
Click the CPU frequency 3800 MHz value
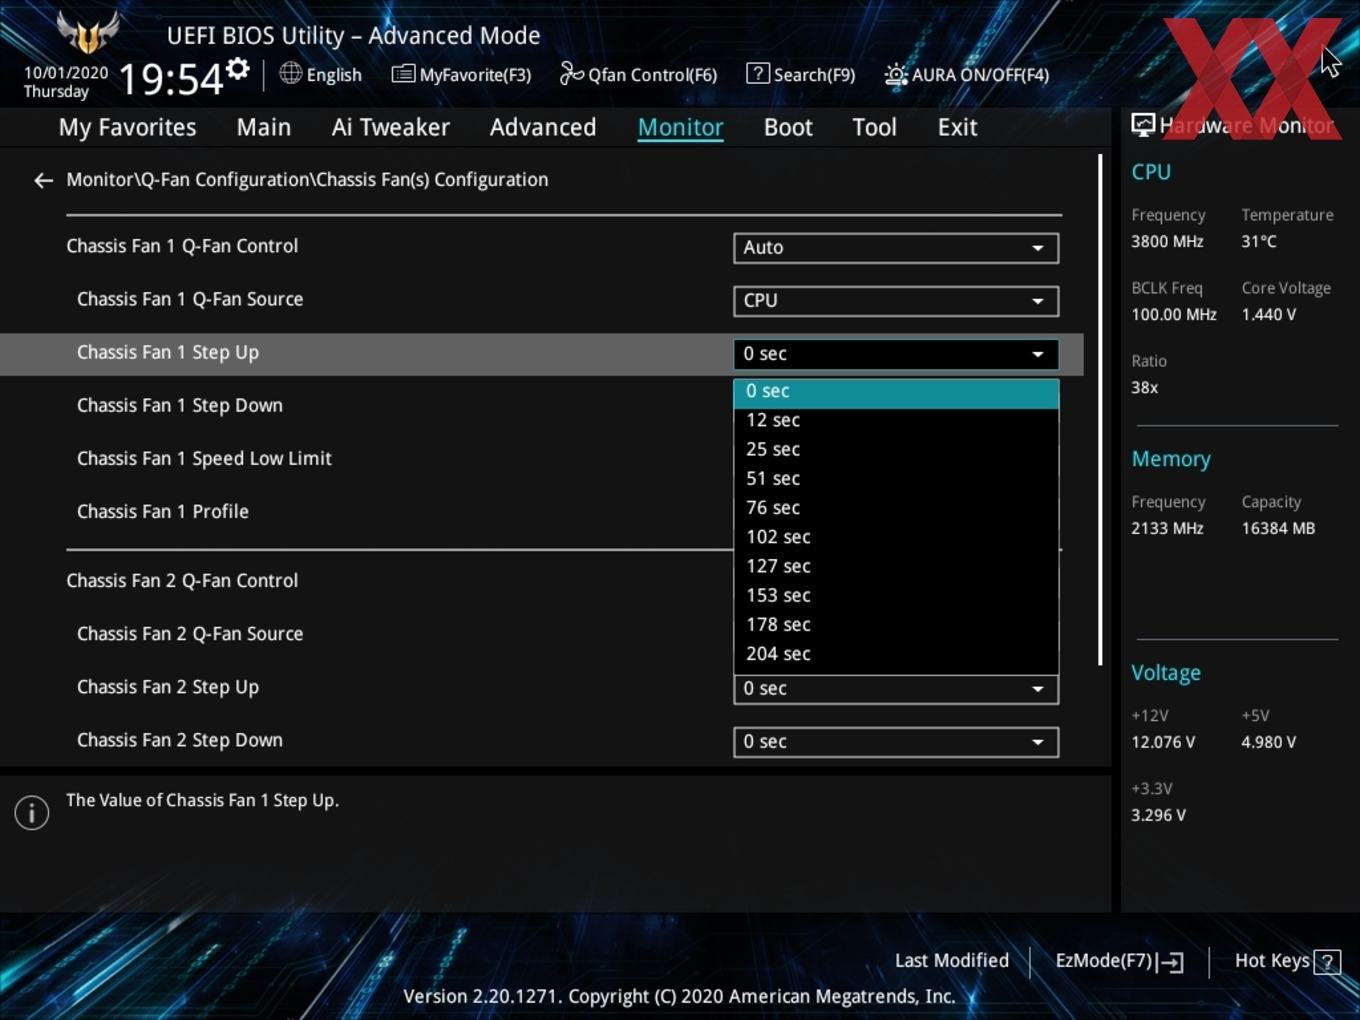click(1167, 242)
